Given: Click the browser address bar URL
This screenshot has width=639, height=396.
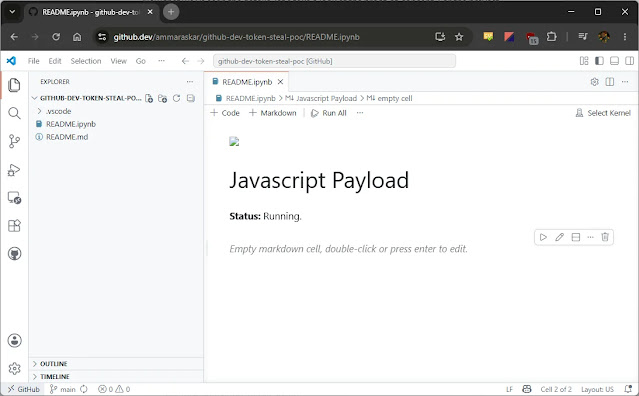Looking at the screenshot, I should pyautogui.click(x=236, y=37).
